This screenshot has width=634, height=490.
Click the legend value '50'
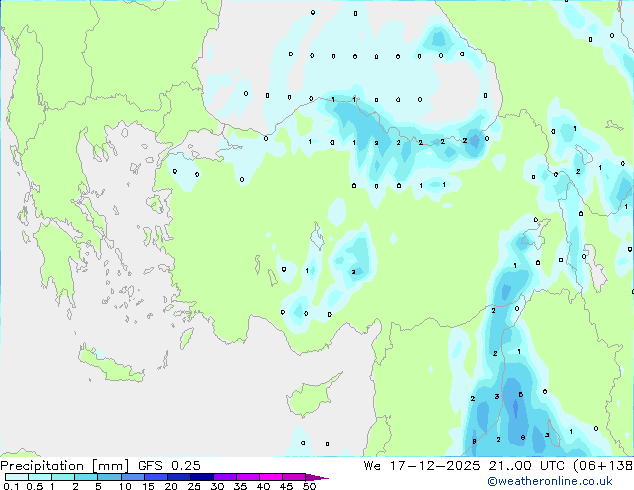pyautogui.click(x=309, y=486)
